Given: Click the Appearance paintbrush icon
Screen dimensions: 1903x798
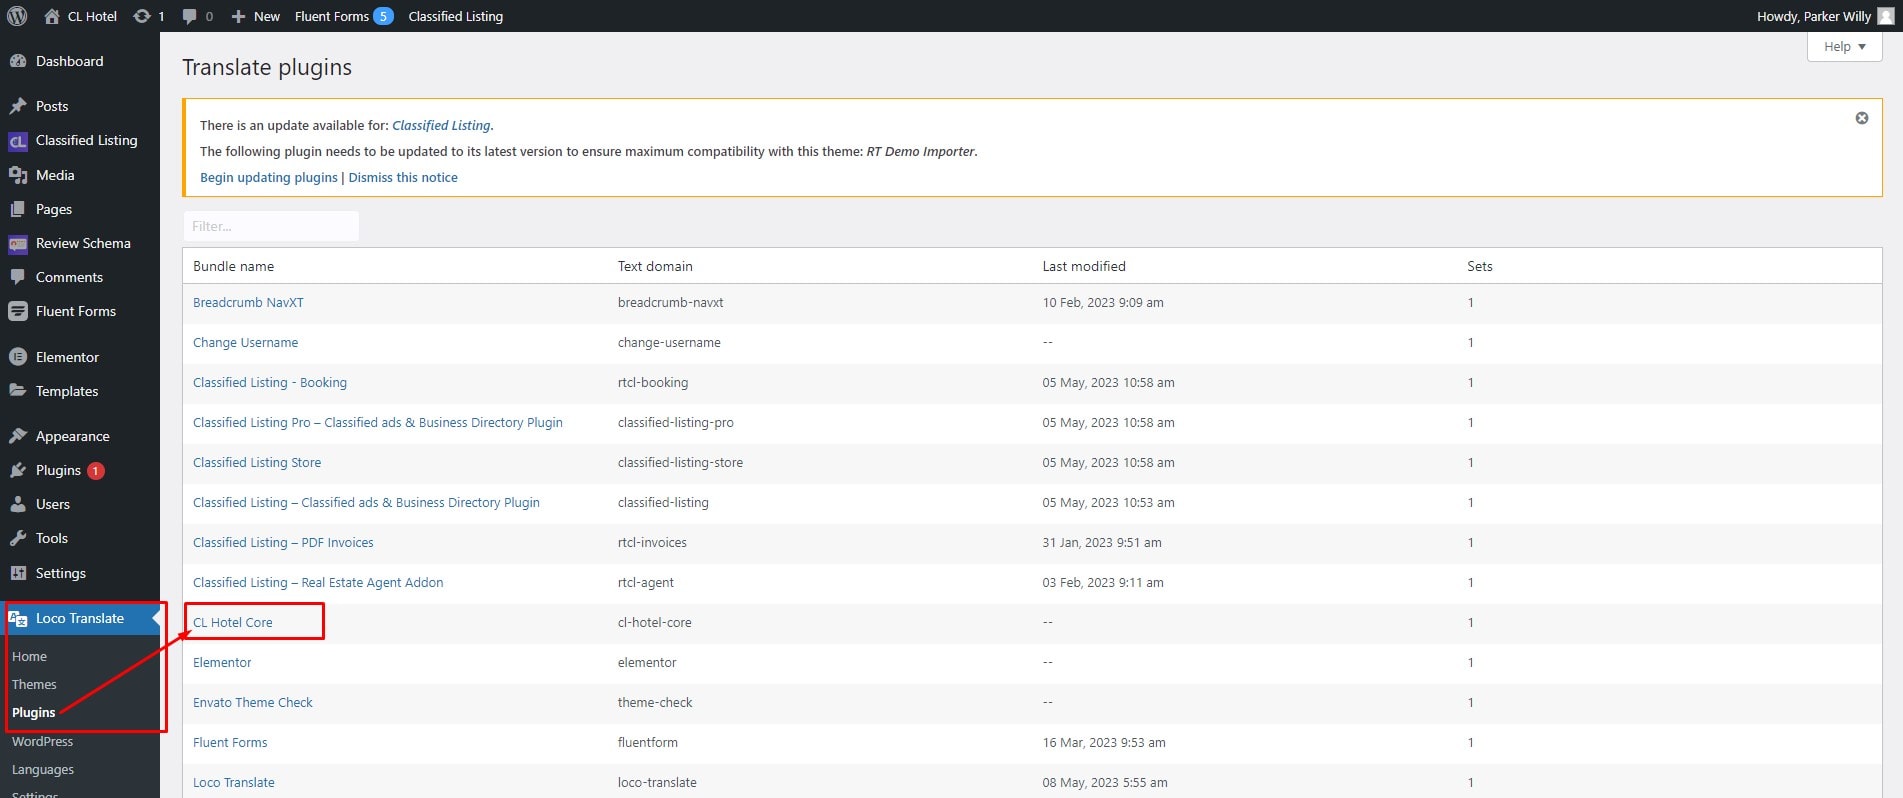Looking at the screenshot, I should [x=17, y=436].
